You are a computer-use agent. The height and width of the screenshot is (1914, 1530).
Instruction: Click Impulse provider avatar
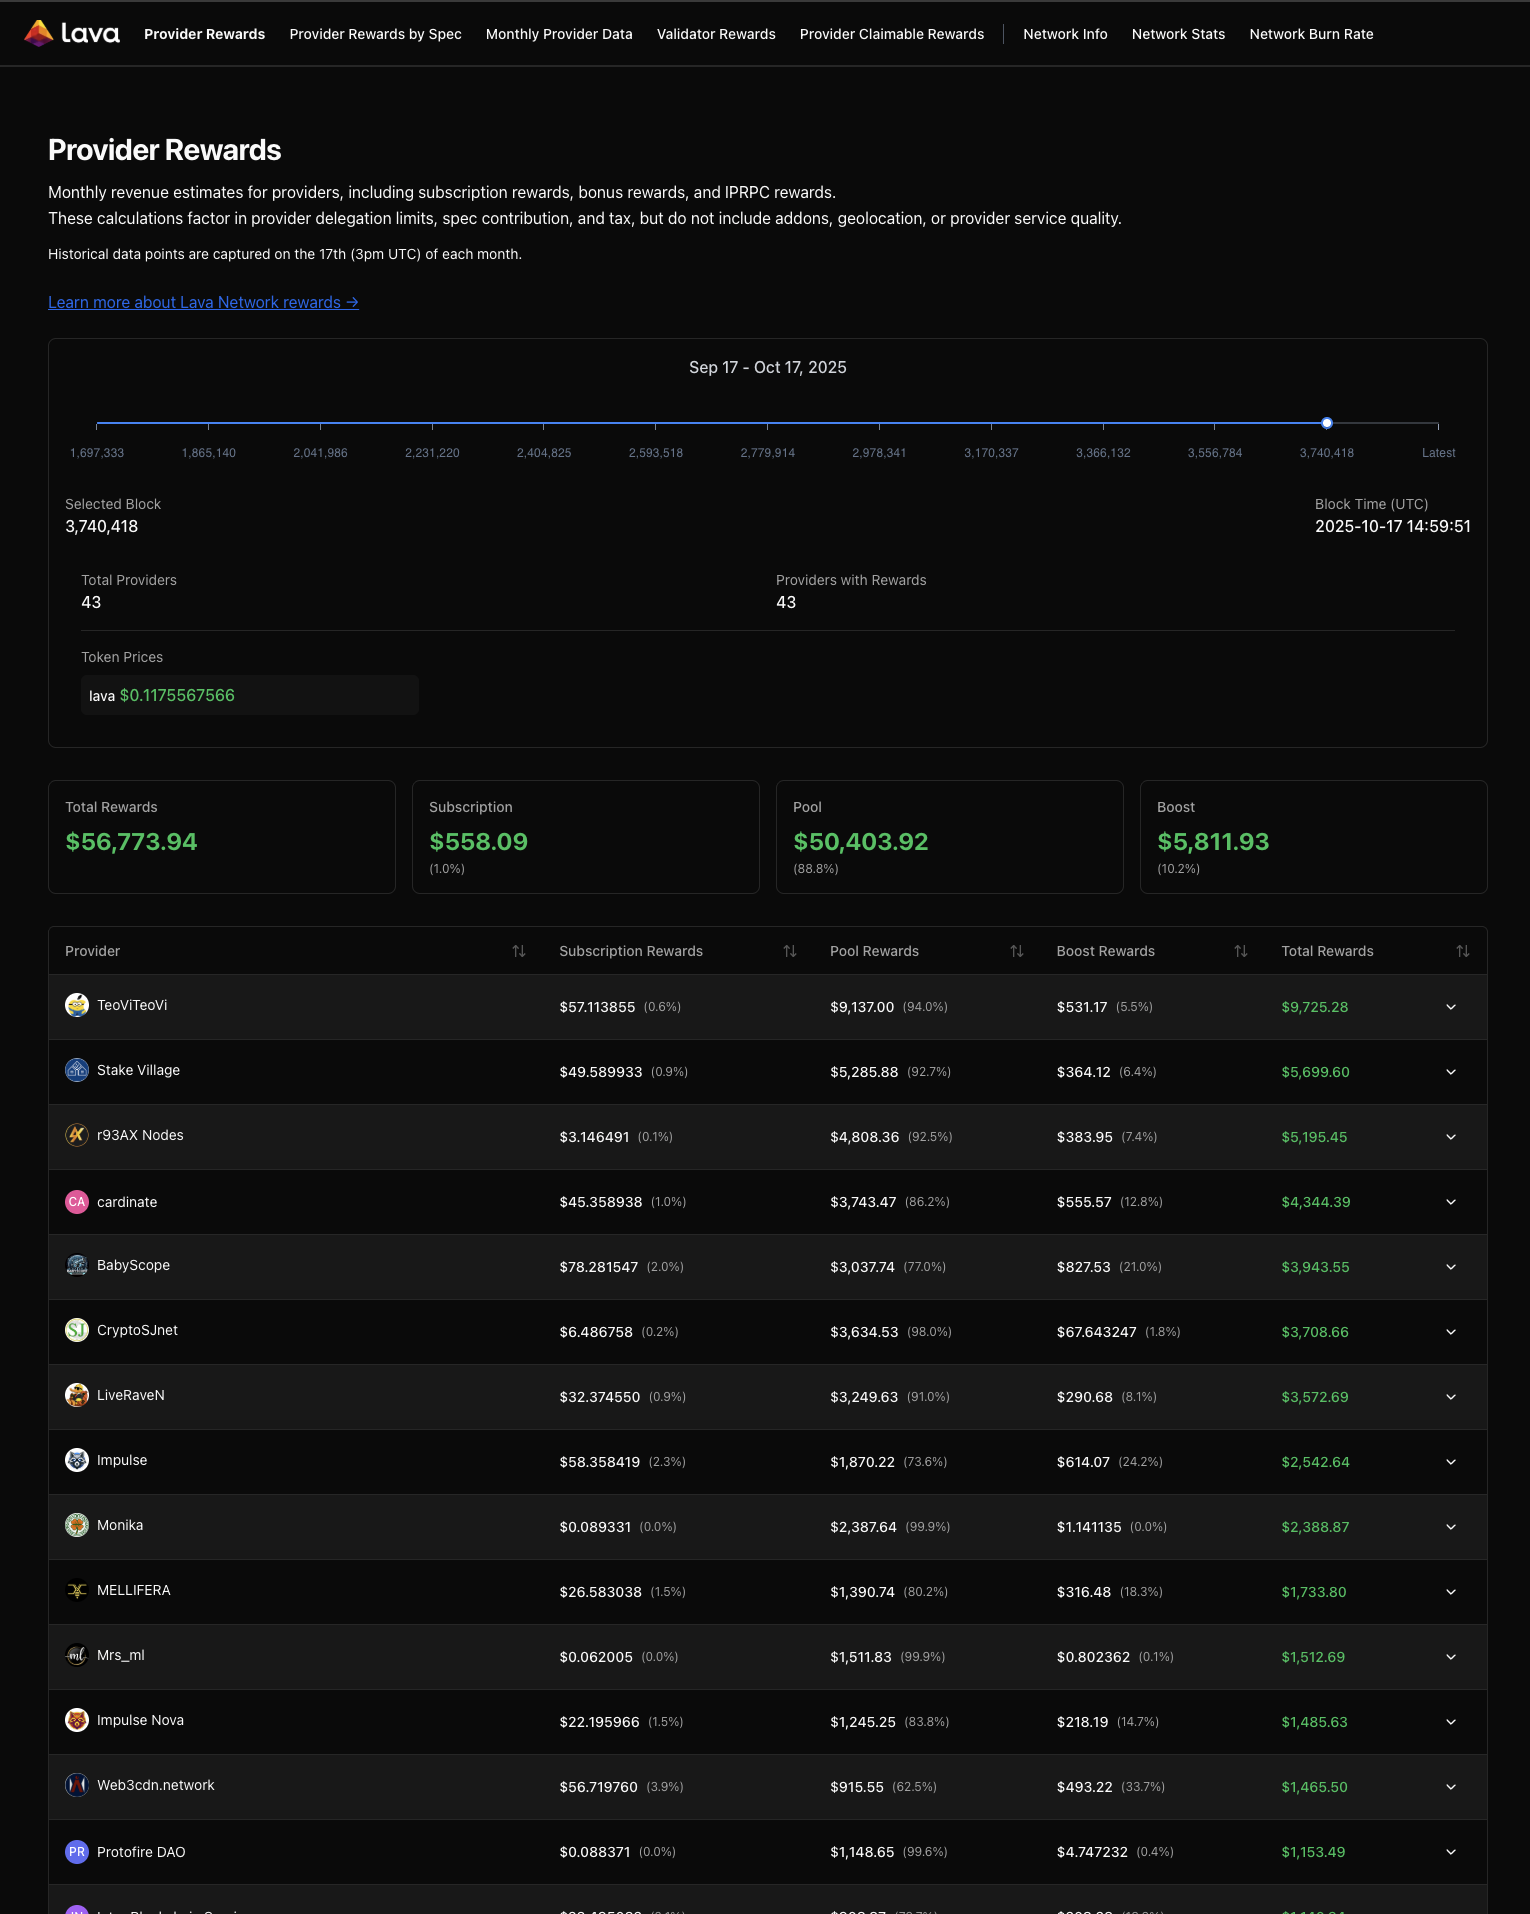tap(77, 1460)
